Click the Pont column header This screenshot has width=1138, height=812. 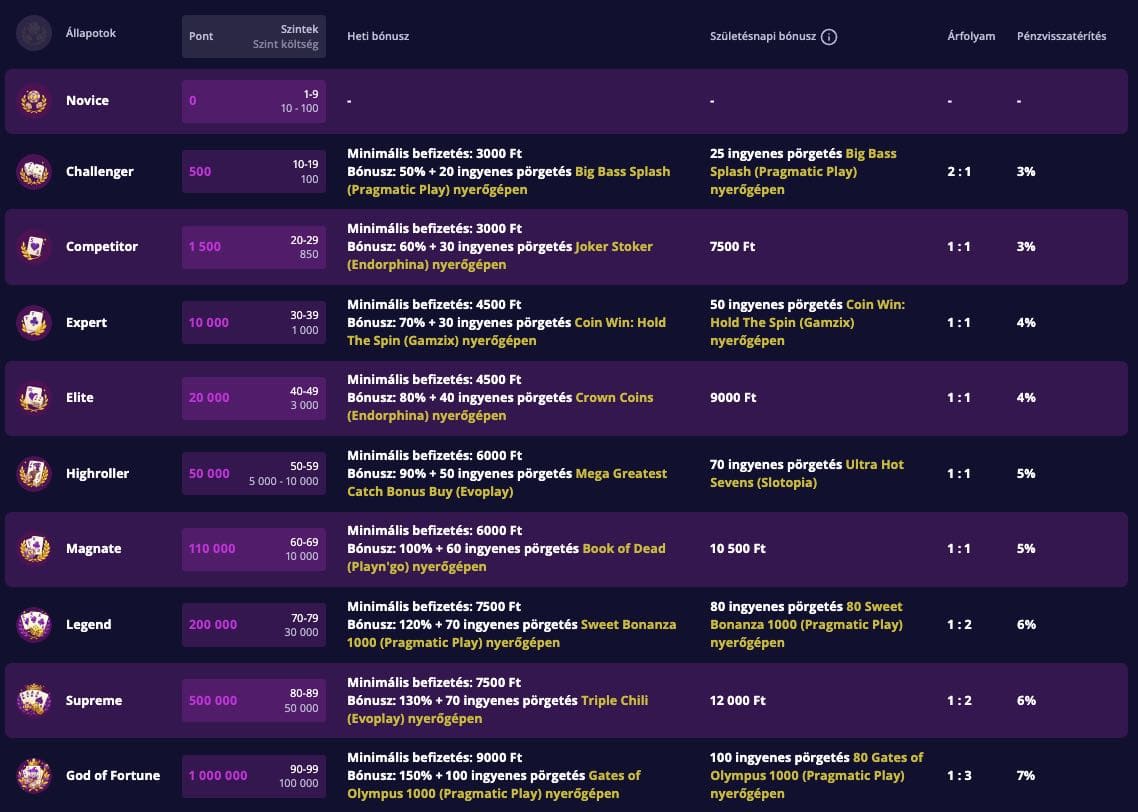click(201, 36)
